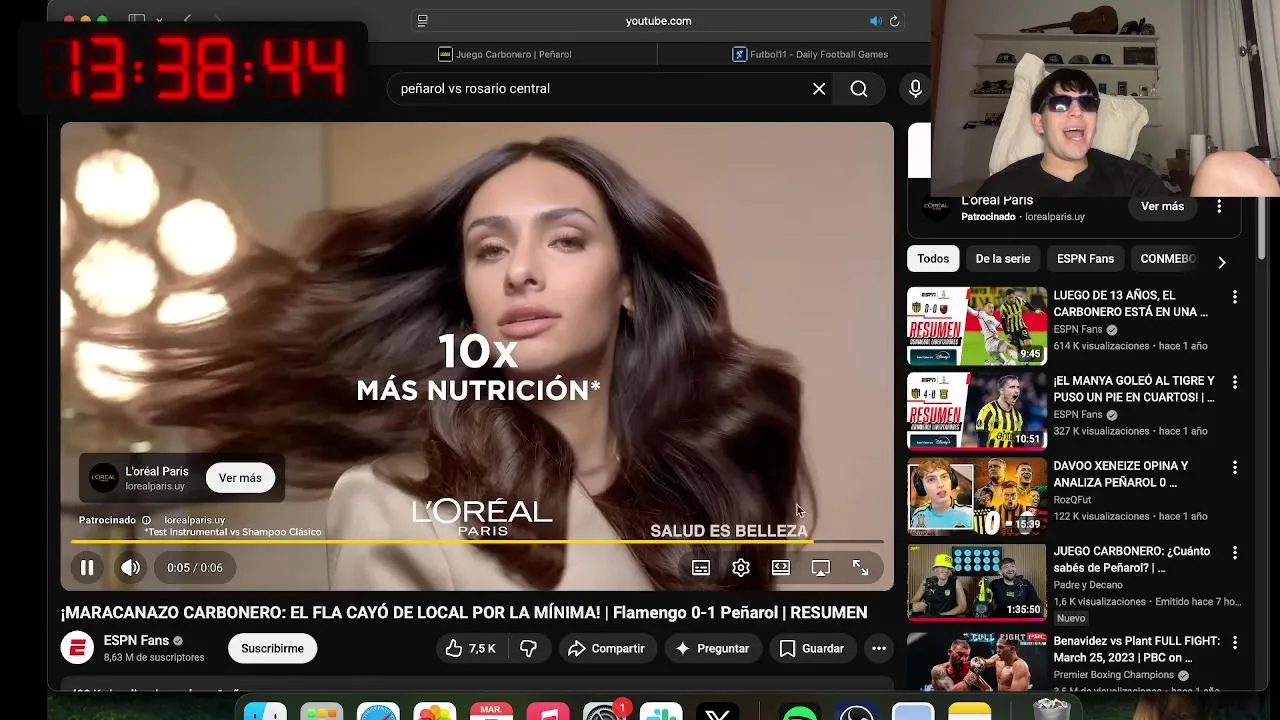The image size is (1280, 720).
Task: Click the search magnifier button
Action: 859,89
